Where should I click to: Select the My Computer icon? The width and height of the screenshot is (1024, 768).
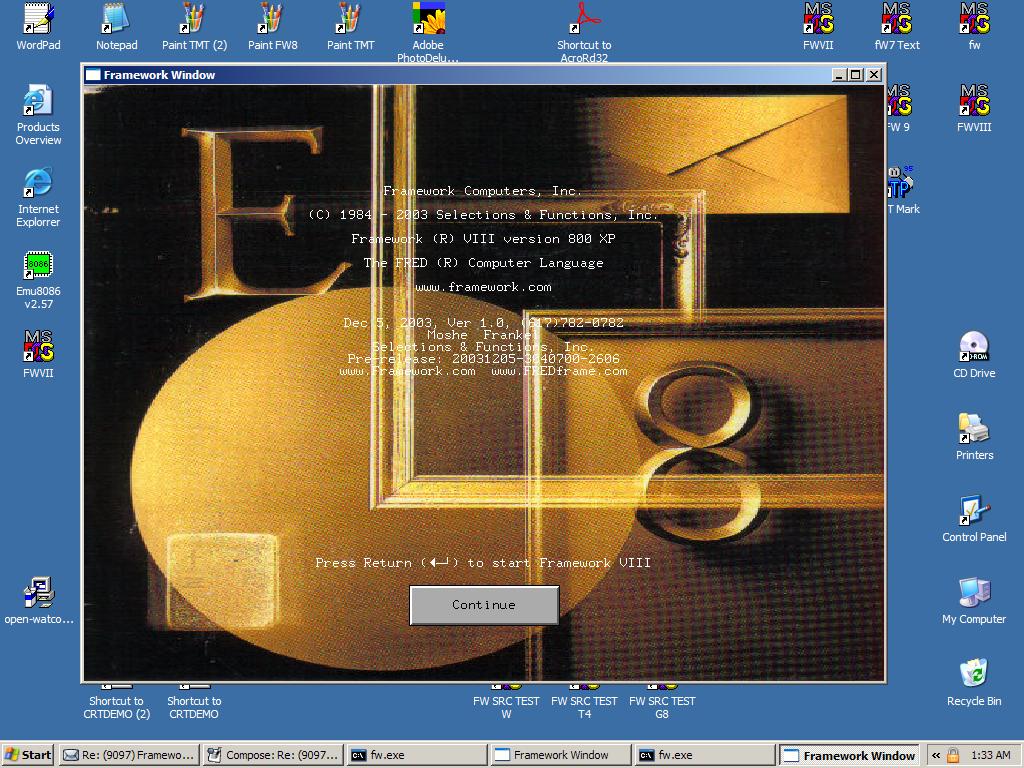tap(974, 601)
